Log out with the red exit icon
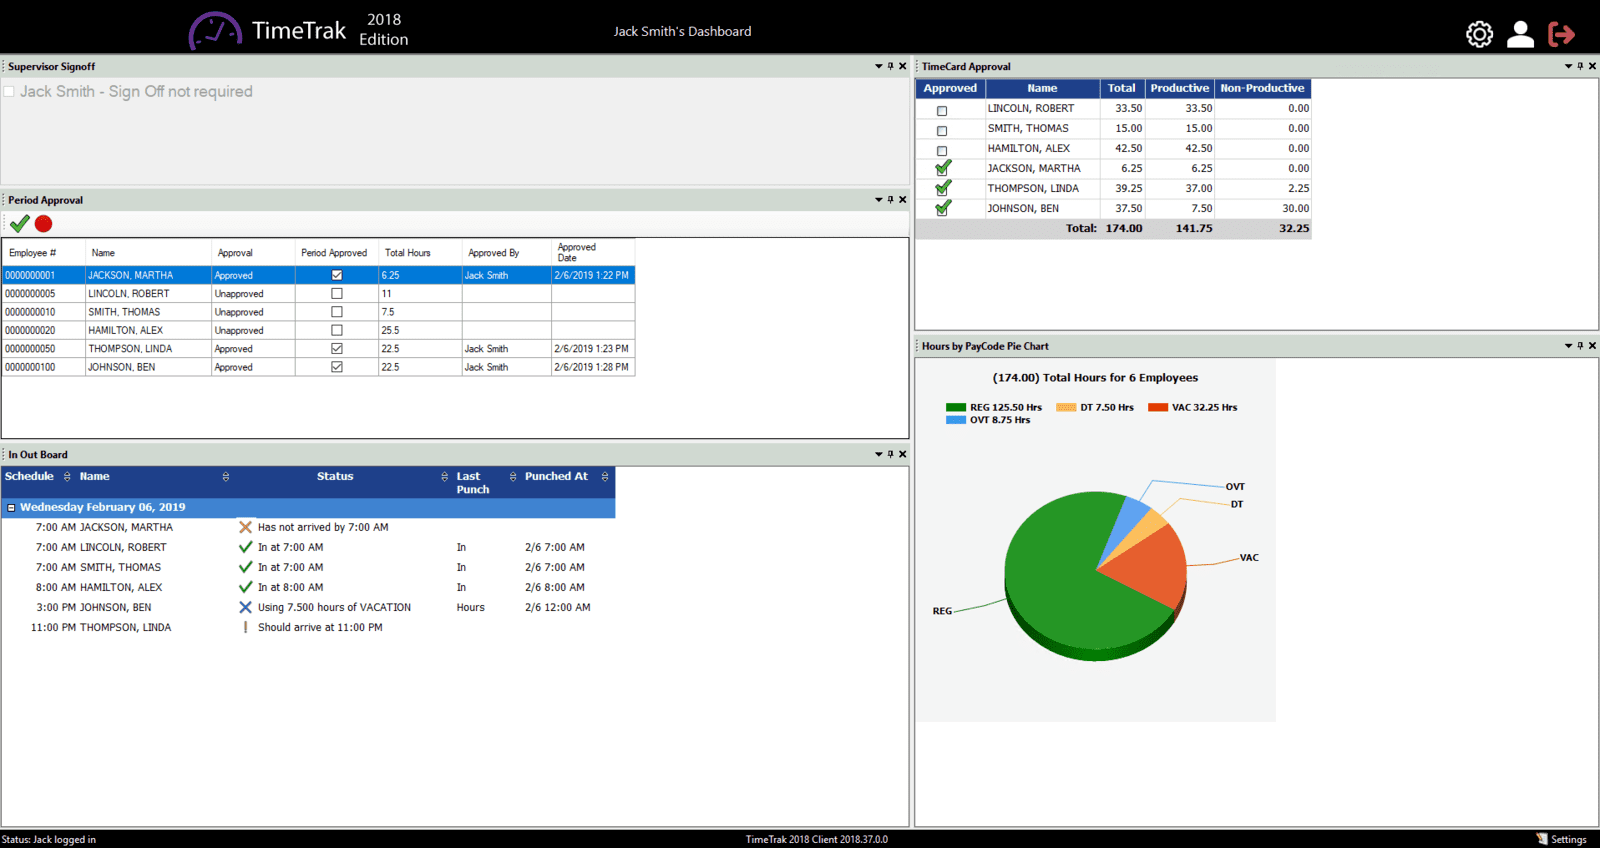 tap(1561, 34)
